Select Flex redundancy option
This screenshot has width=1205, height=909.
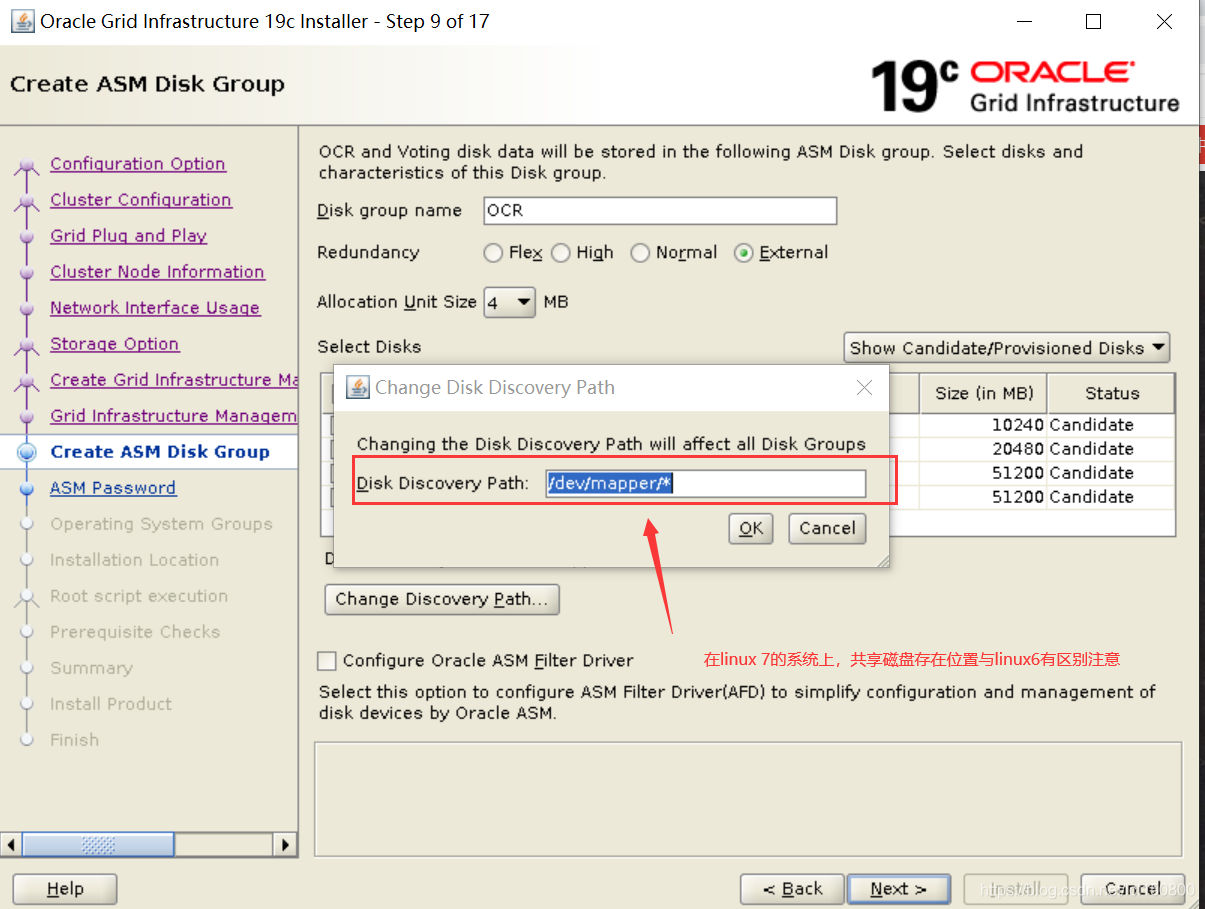pyautogui.click(x=493, y=253)
